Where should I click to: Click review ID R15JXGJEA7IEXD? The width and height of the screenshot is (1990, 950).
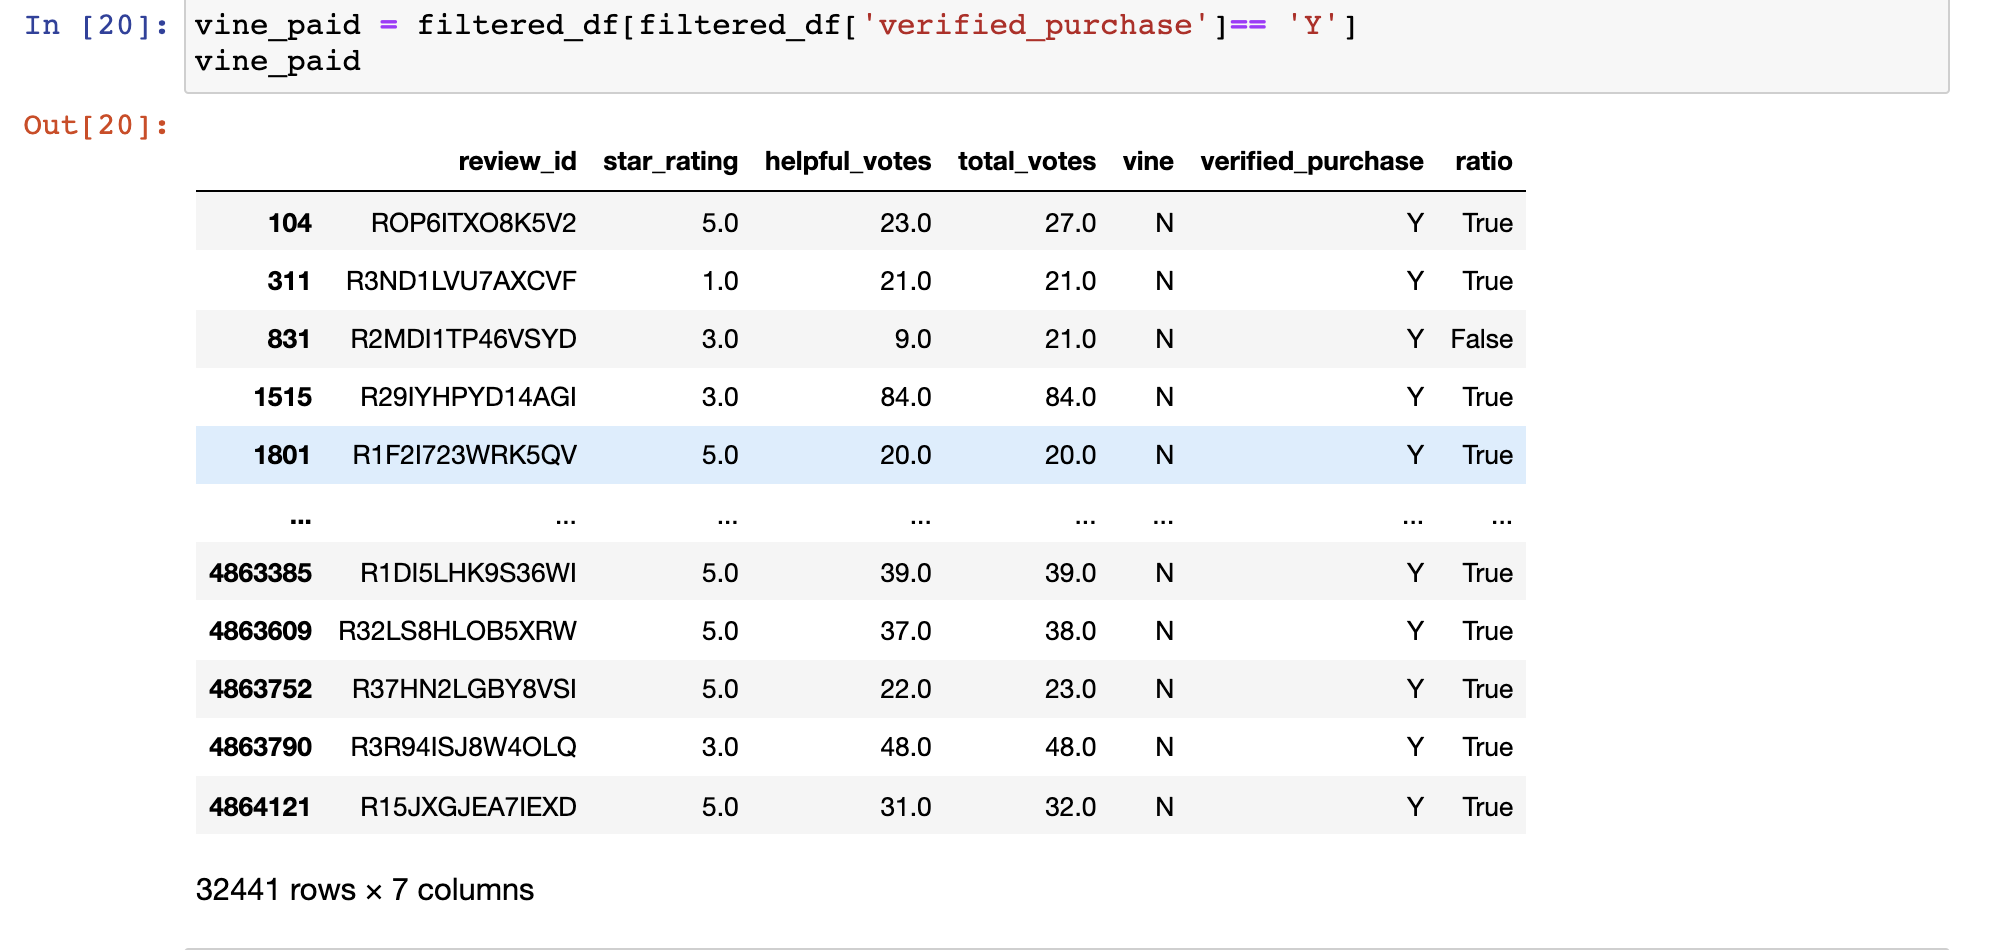click(x=468, y=807)
